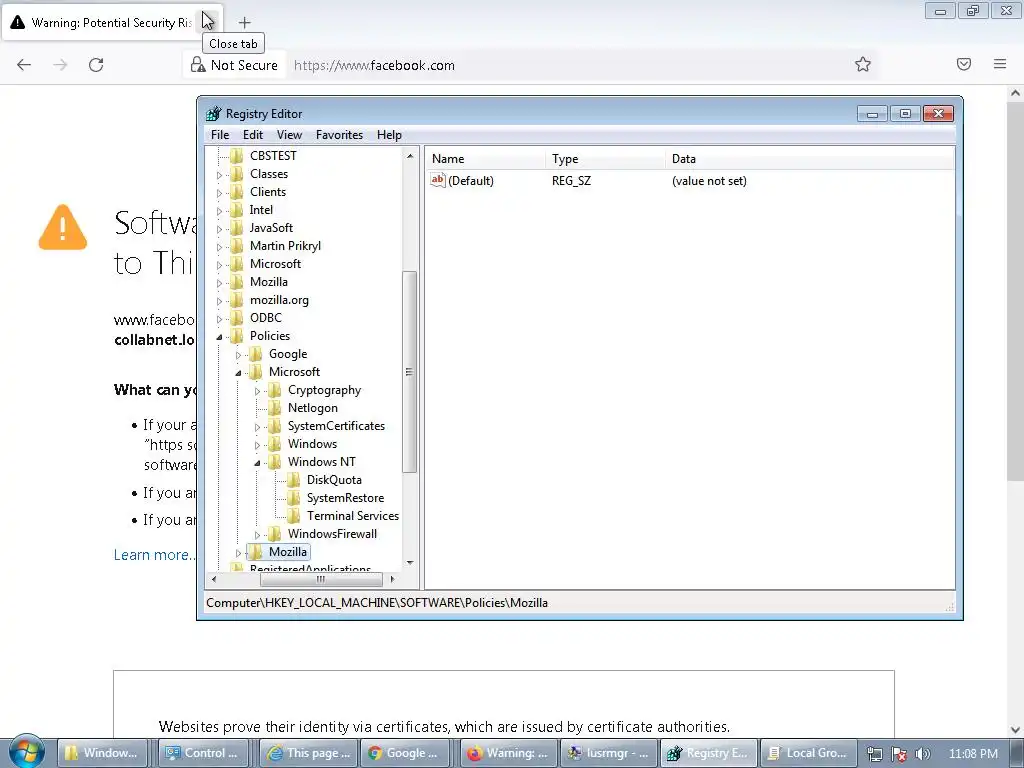The image size is (1024, 768).
Task: Close the Warning tab
Action: pos(207,22)
